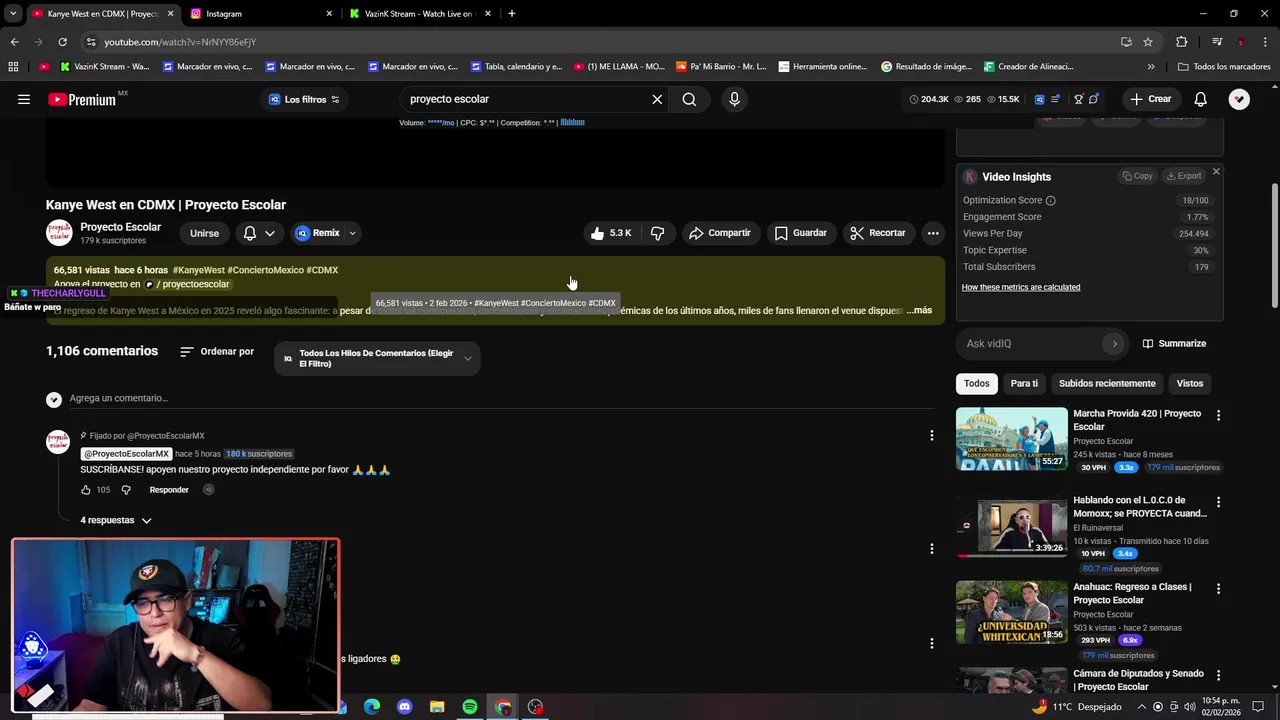
Task: Open more actions for the video
Action: (x=932, y=233)
